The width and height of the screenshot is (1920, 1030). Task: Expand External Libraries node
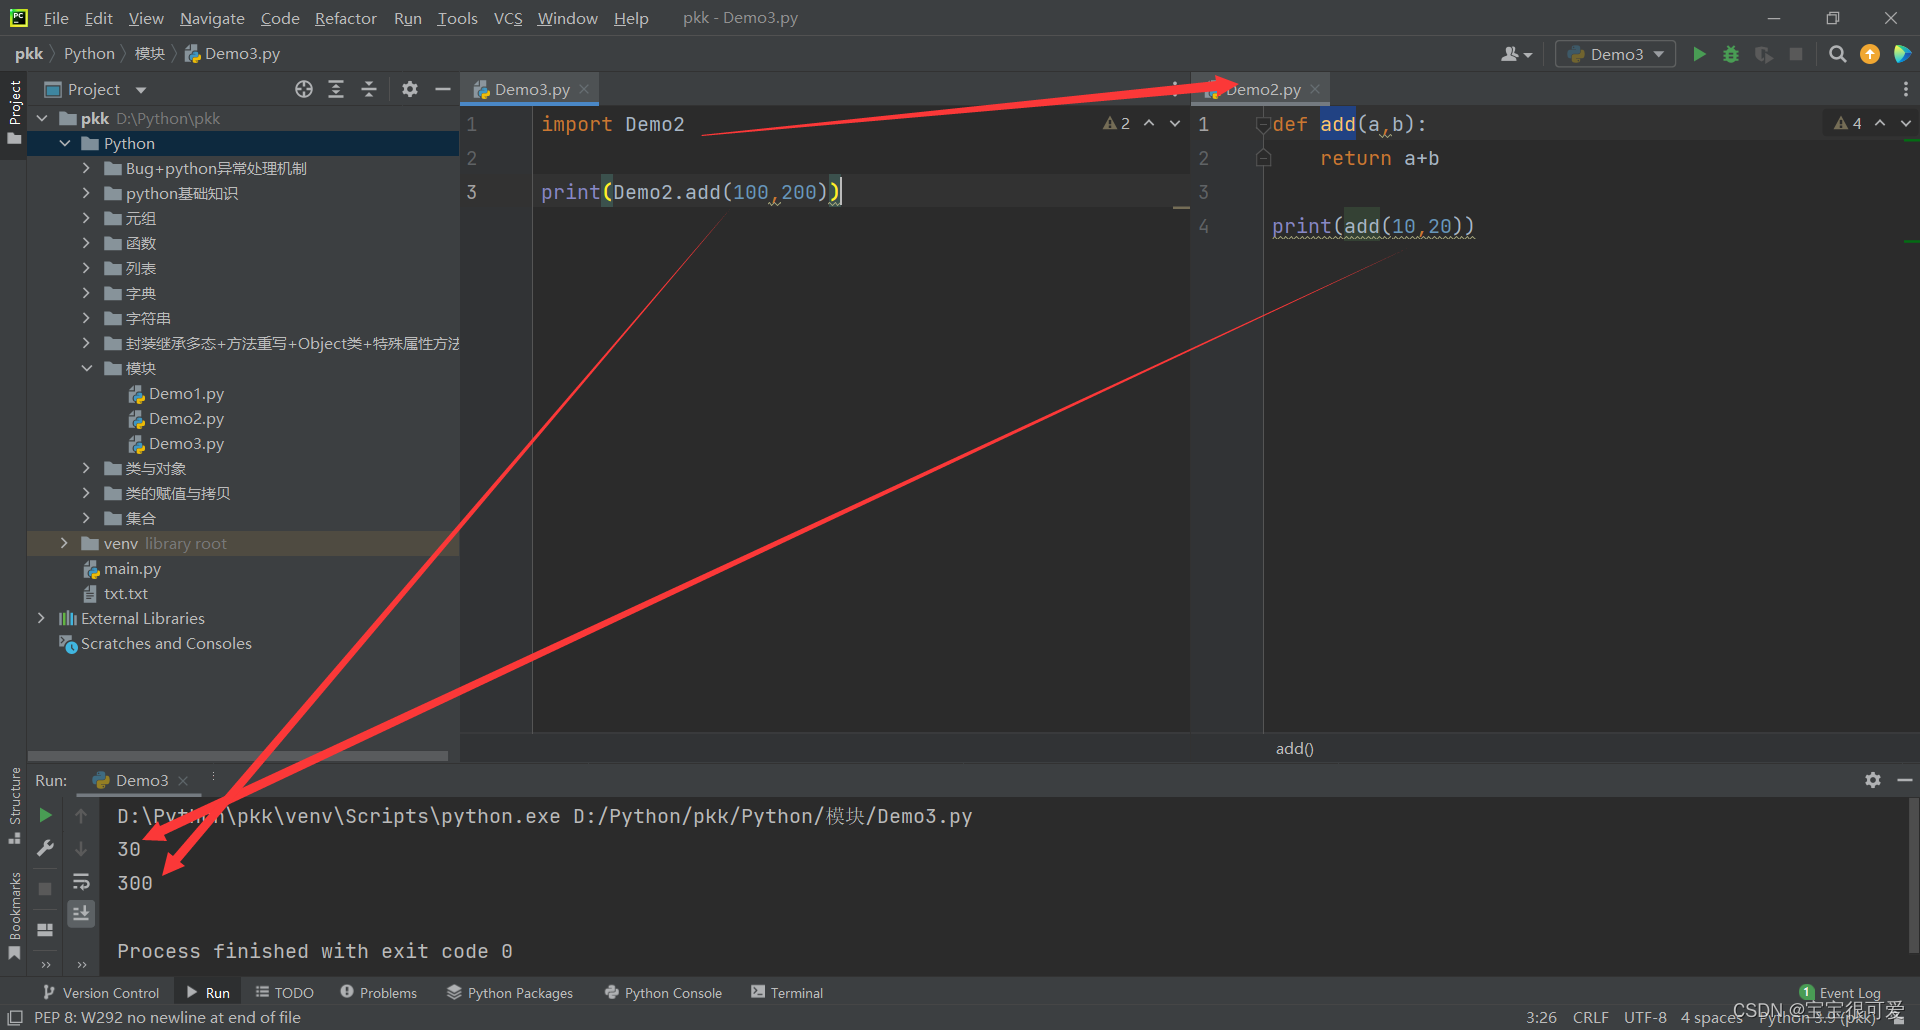click(x=41, y=618)
